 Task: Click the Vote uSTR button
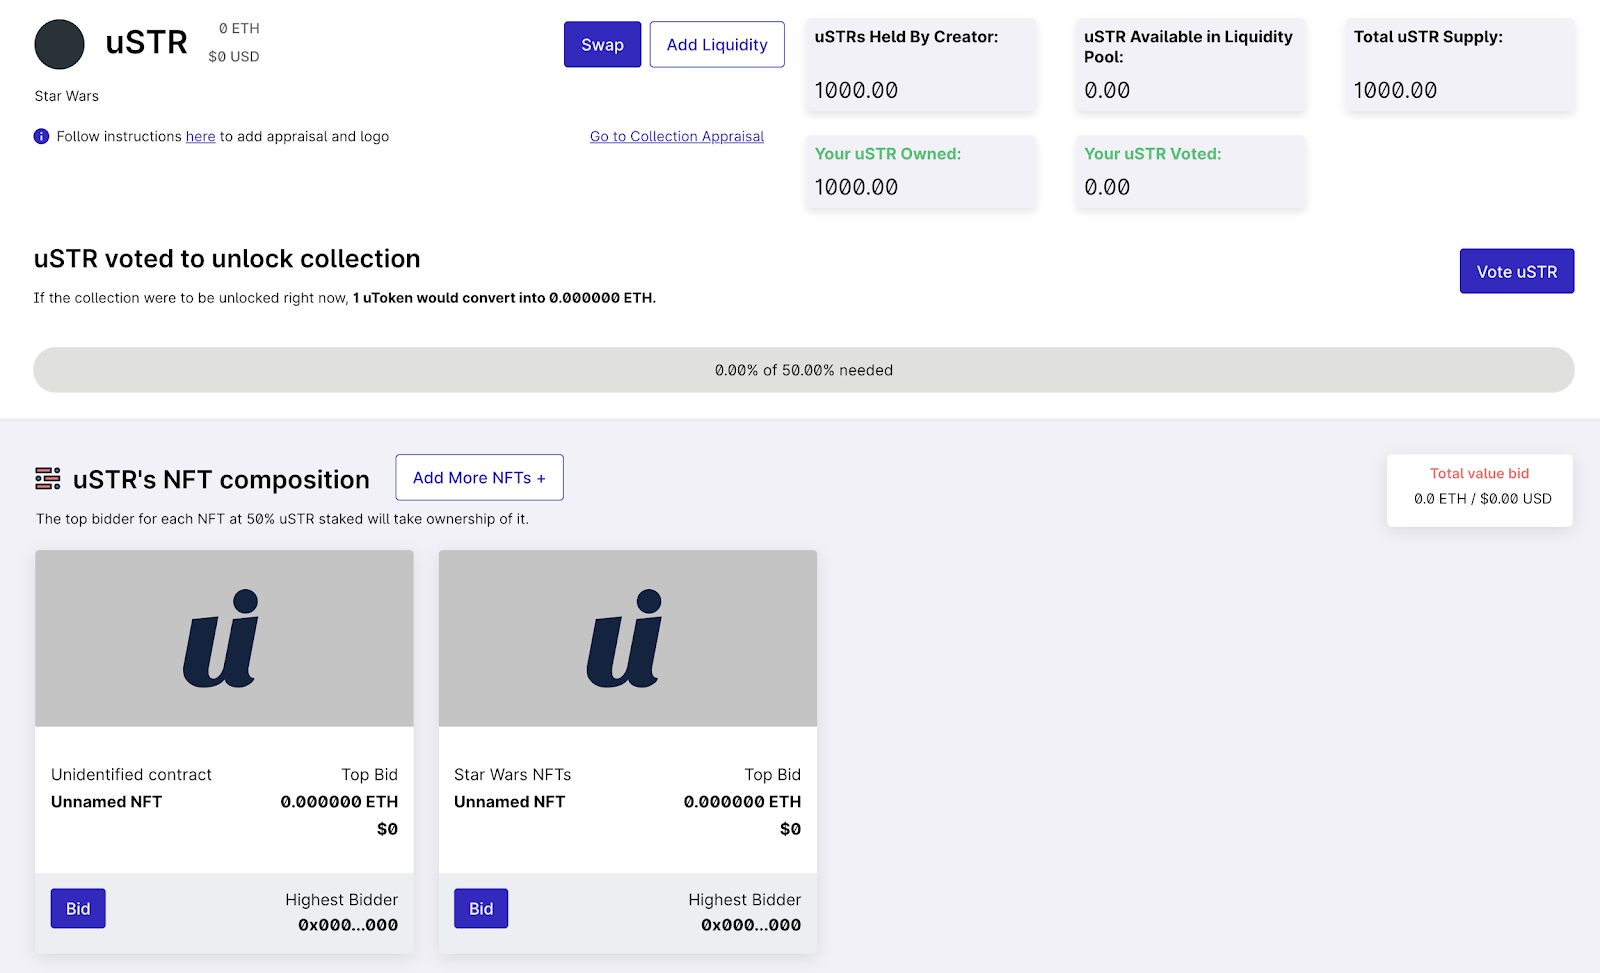(x=1517, y=271)
